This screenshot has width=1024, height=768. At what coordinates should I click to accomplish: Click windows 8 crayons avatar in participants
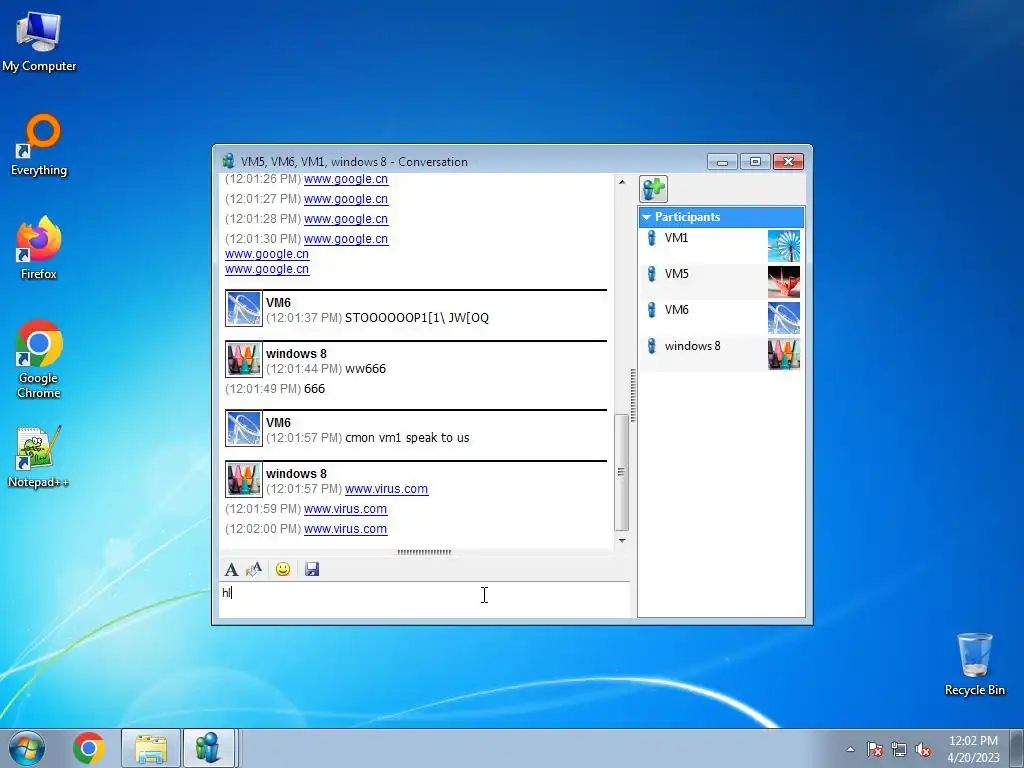[784, 353]
